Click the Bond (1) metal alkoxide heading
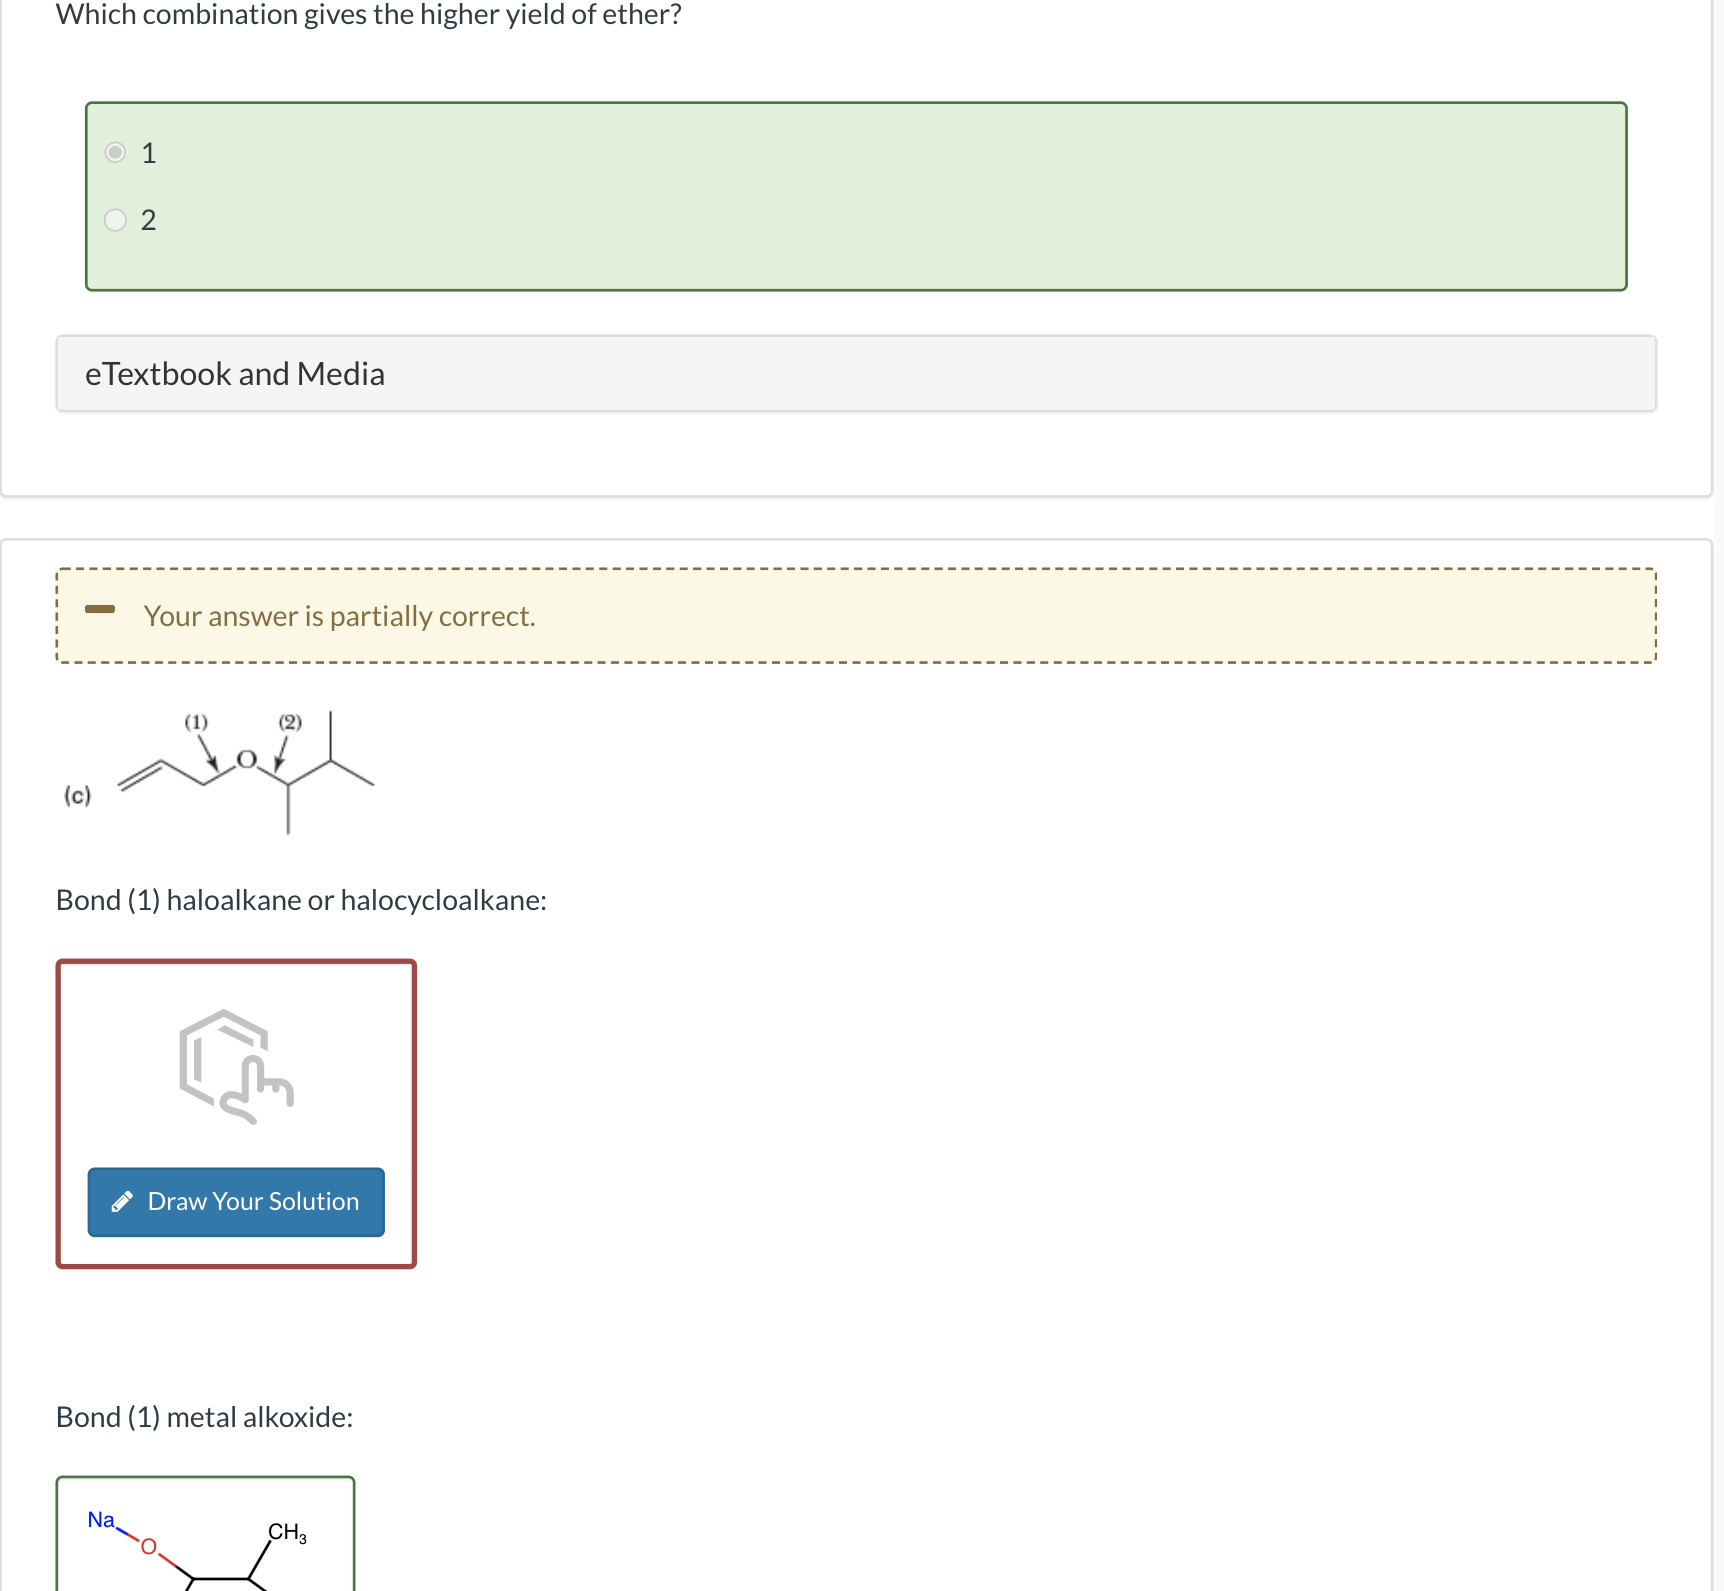This screenshot has width=1724, height=1591. pyautogui.click(x=204, y=1417)
